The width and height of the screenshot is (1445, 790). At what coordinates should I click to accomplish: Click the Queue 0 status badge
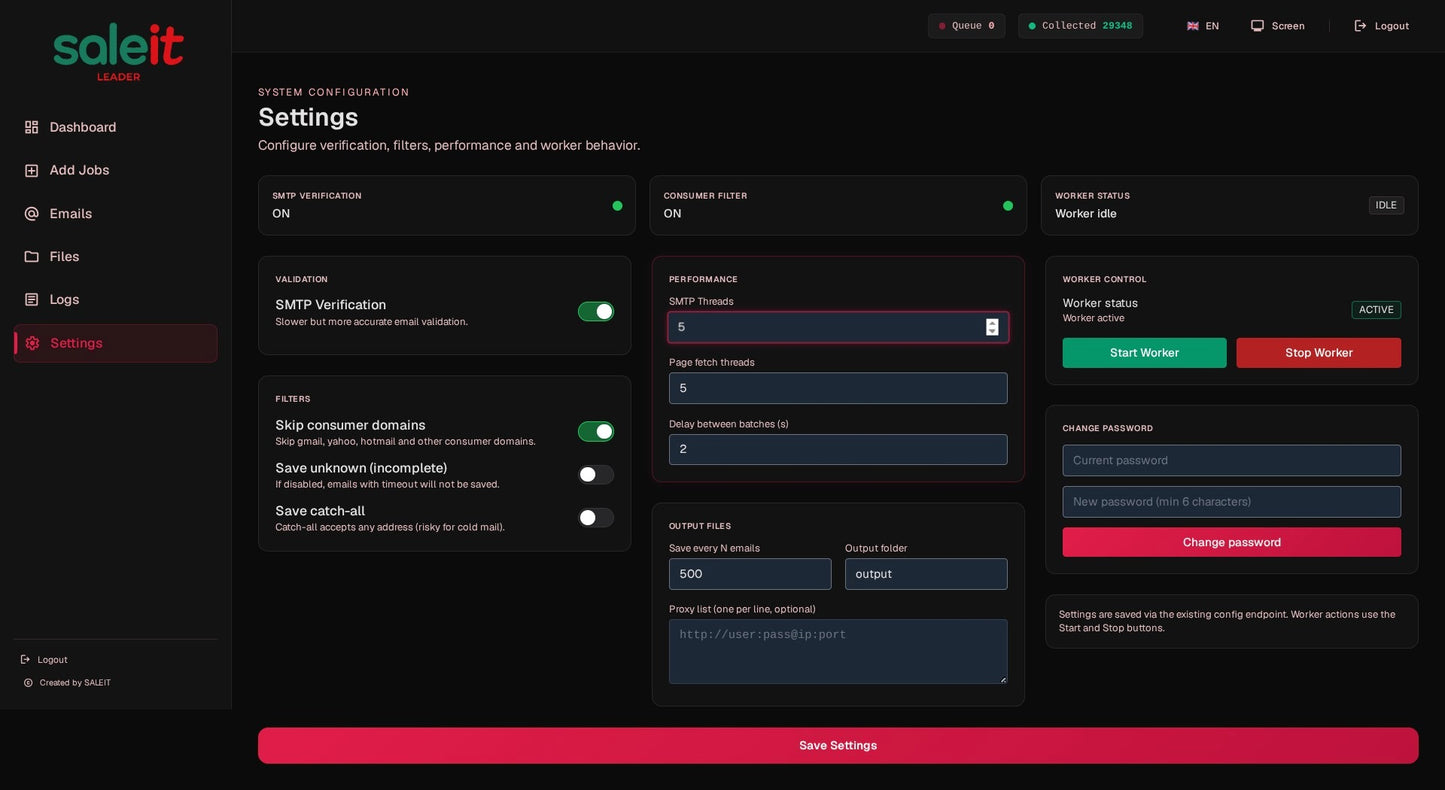(x=966, y=26)
